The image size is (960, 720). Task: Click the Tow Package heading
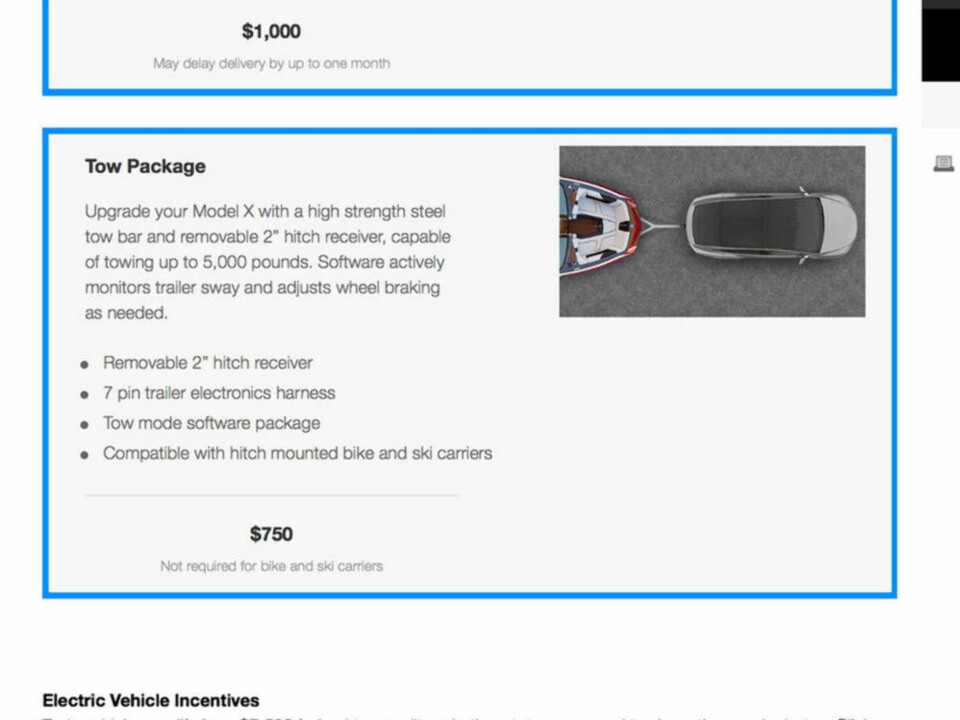pos(145,166)
